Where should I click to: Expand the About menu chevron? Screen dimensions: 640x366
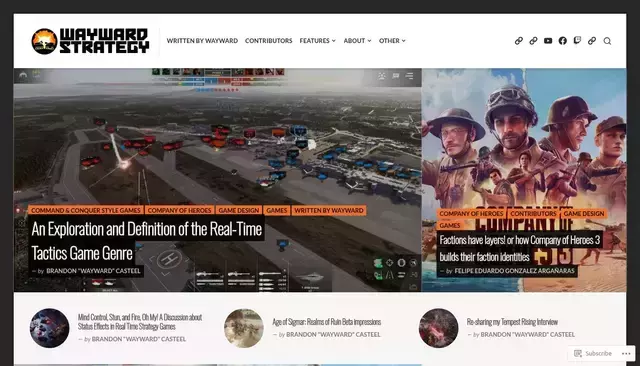tap(369, 41)
